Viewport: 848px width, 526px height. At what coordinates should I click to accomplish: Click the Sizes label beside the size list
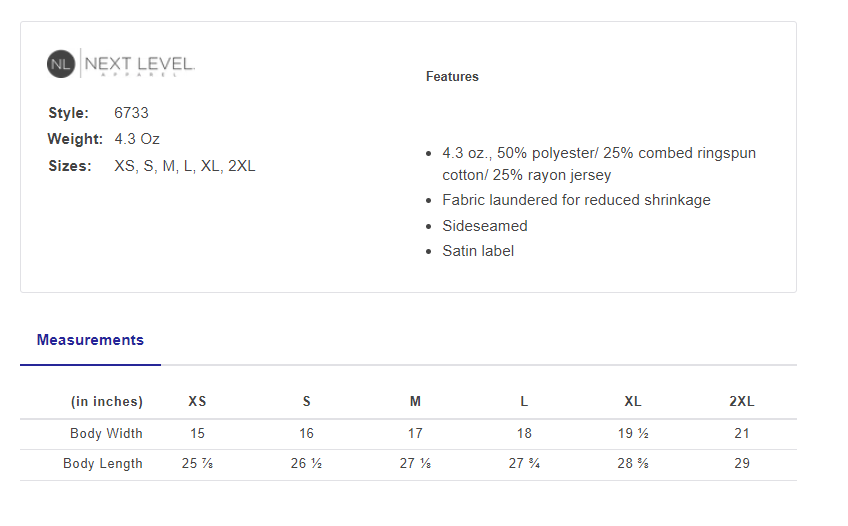(70, 166)
